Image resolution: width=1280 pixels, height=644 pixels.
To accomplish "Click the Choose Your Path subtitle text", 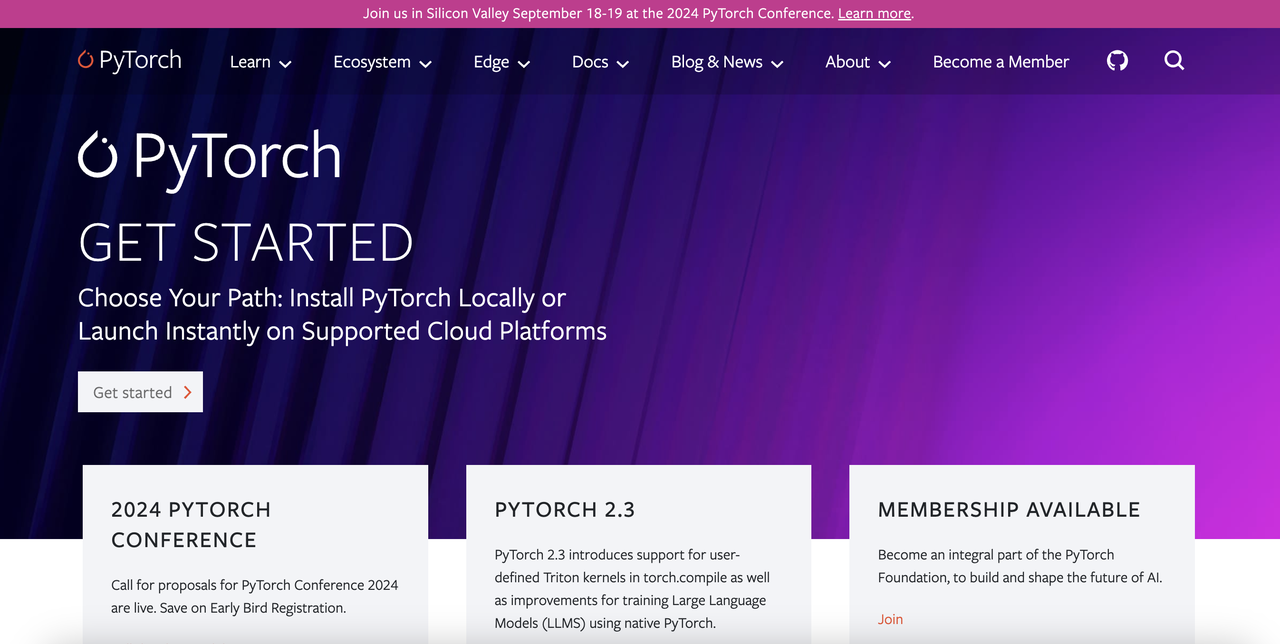I will [342, 314].
